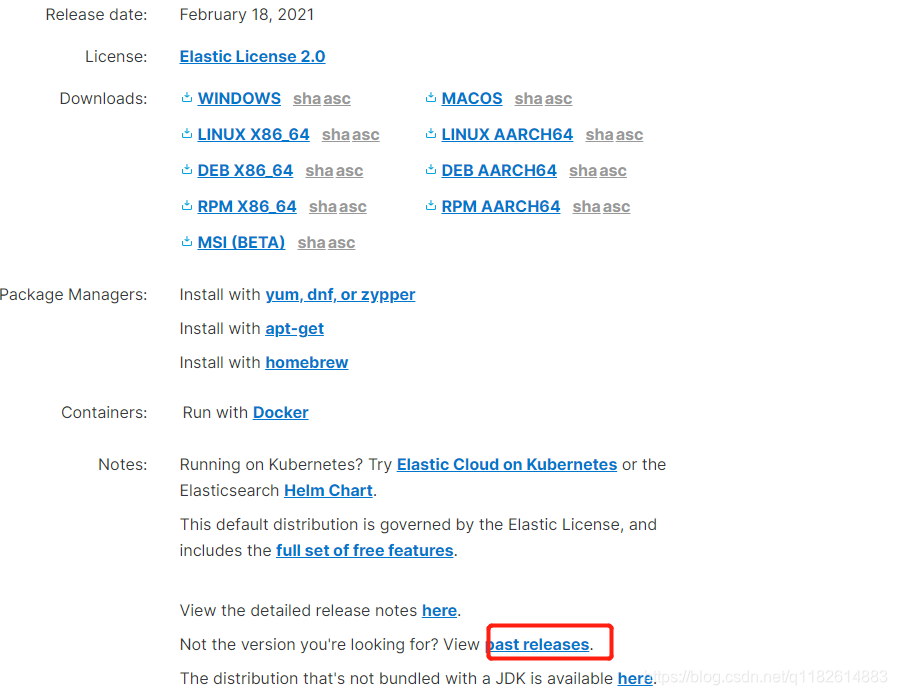Image resolution: width=897 pixels, height=695 pixels.
Task: Open the asc signature for LINUX X86_64
Action: [x=366, y=135]
